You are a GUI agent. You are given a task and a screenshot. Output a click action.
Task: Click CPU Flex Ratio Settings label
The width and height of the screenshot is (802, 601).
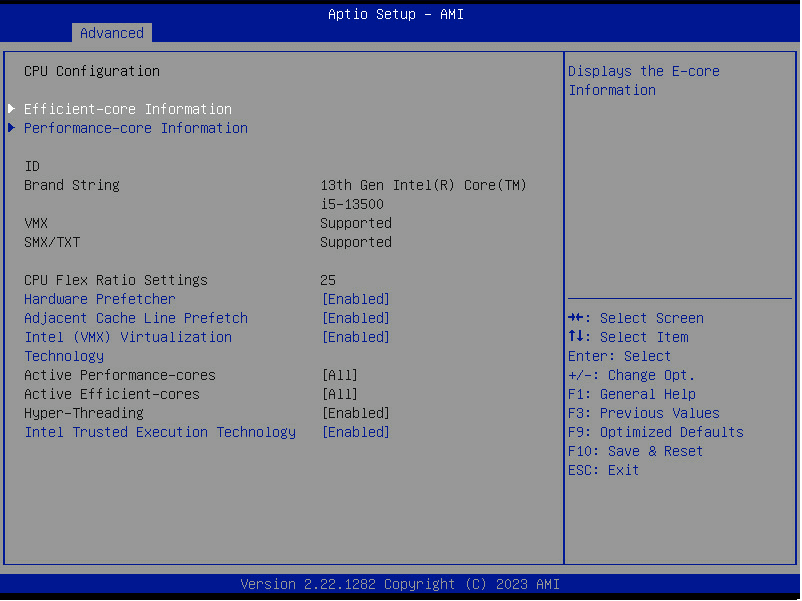pos(116,280)
